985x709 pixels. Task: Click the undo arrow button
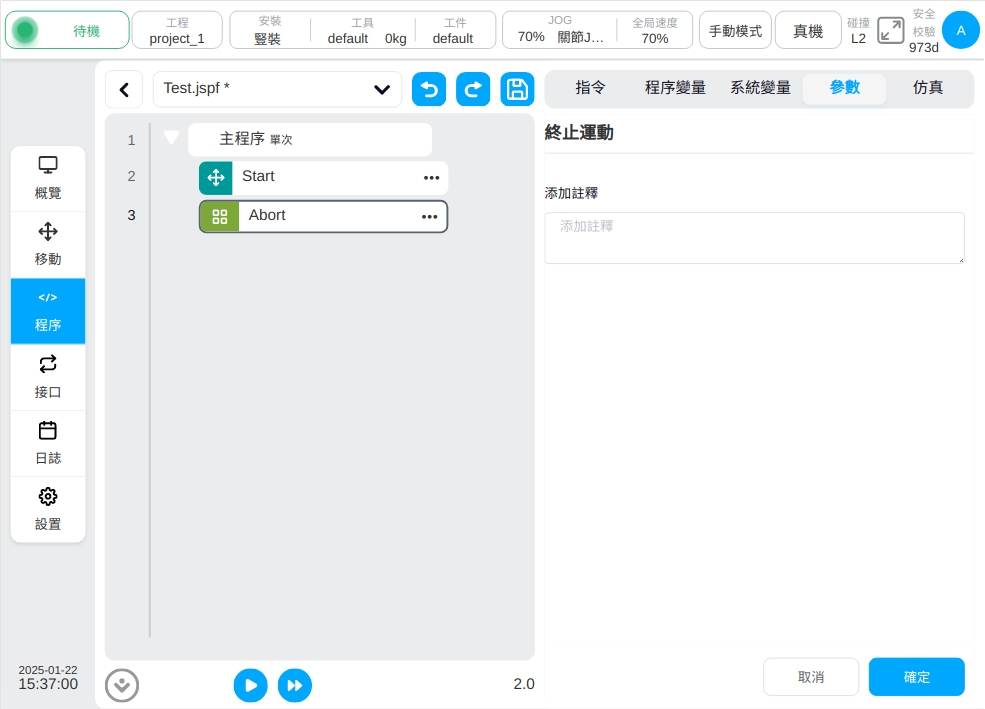click(x=429, y=89)
